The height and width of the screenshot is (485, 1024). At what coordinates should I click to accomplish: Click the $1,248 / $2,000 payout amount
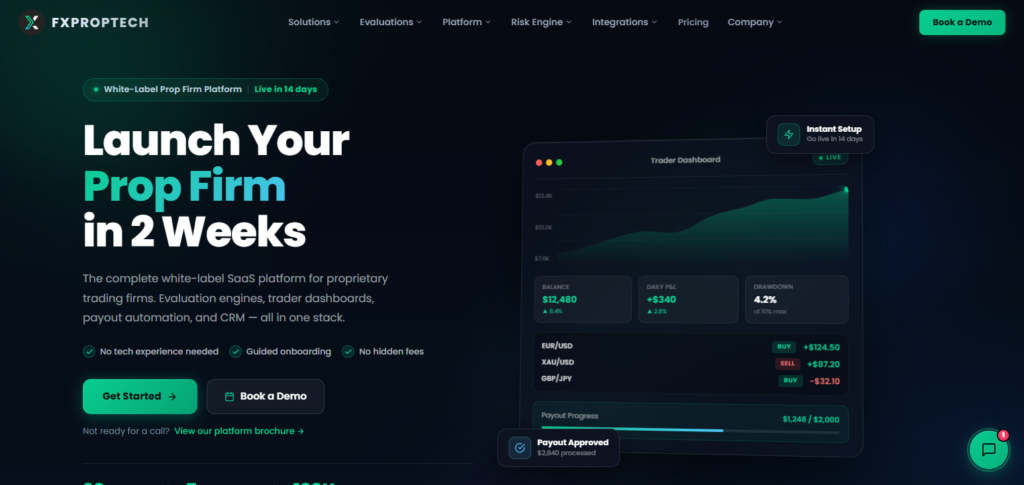[x=811, y=419]
